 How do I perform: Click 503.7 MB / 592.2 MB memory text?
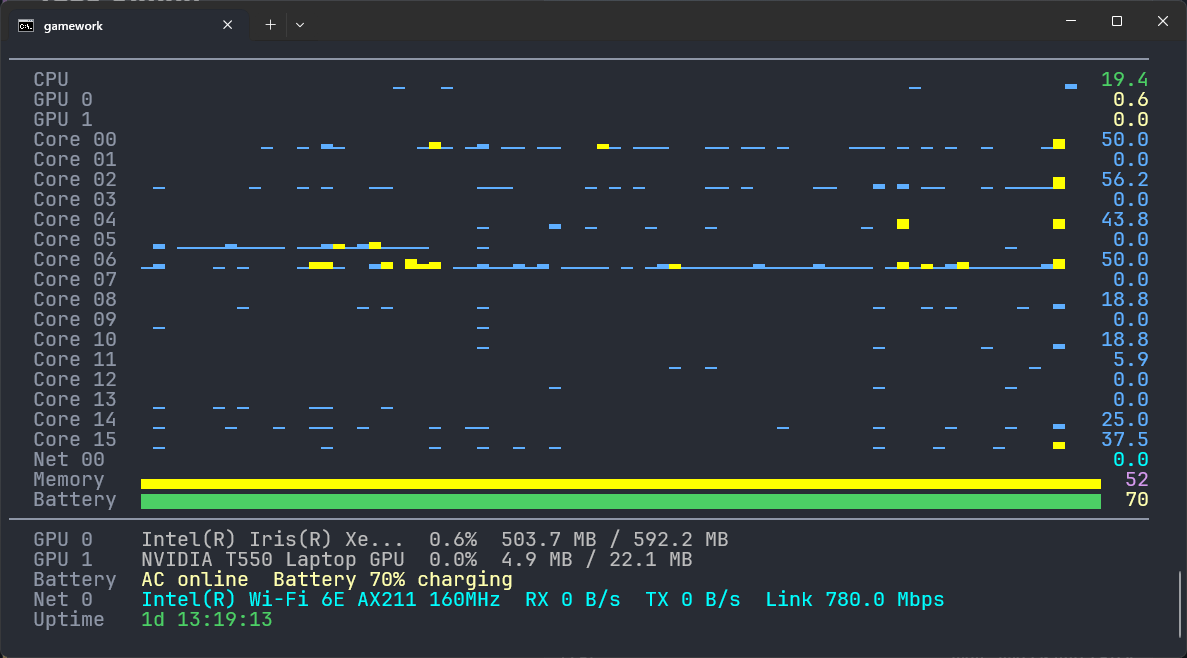(615, 539)
